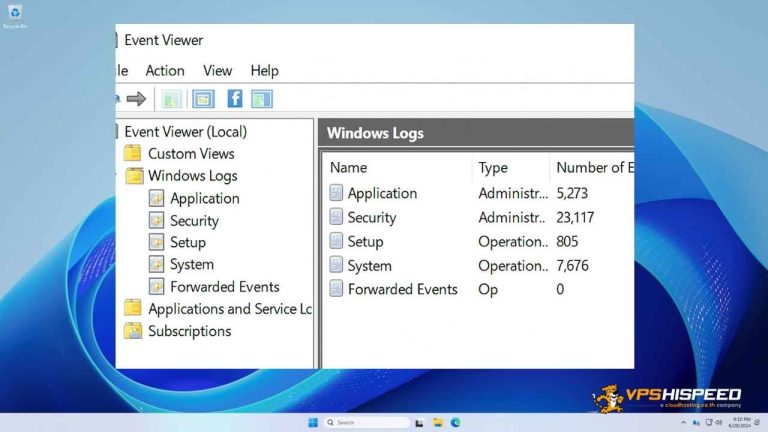The height and width of the screenshot is (432, 768).
Task: Click the "5,273" event count cell
Action: 572,193
